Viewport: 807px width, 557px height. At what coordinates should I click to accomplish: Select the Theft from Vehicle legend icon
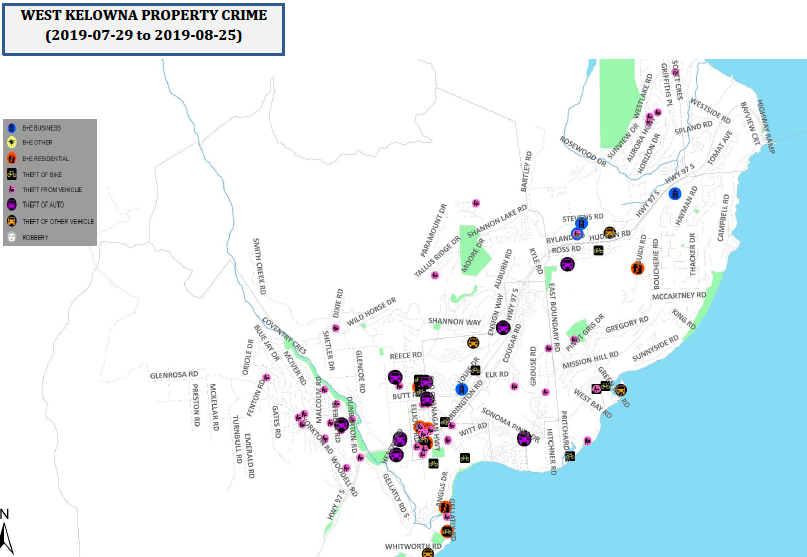pos(10,190)
